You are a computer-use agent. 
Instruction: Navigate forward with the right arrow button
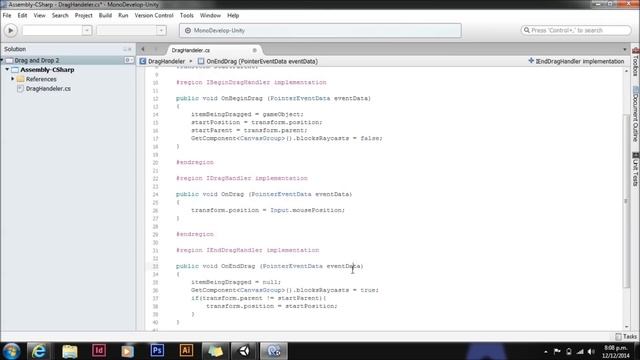point(155,49)
